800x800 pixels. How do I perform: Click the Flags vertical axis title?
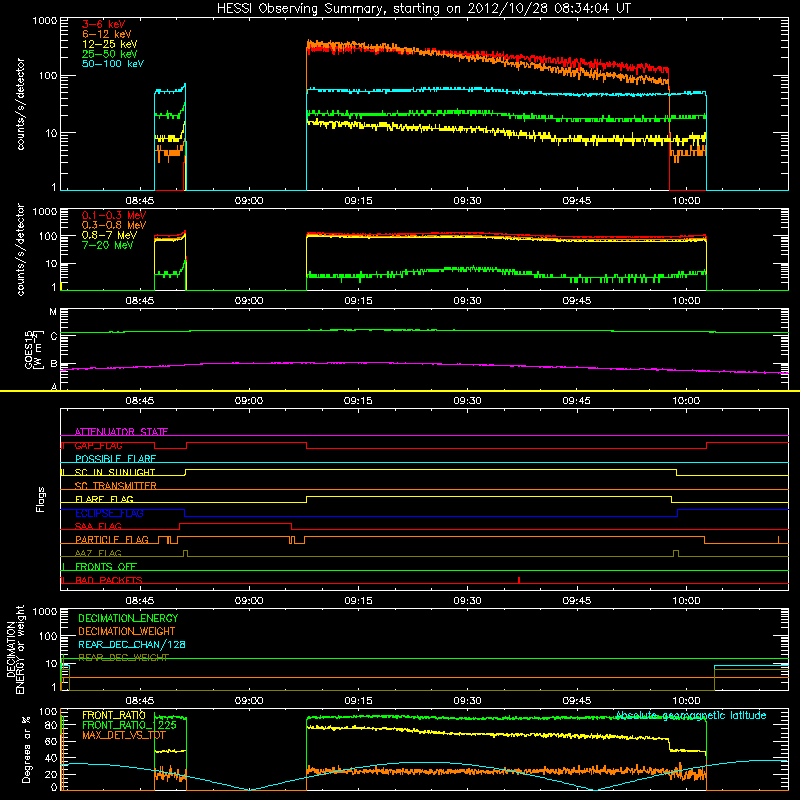click(x=41, y=499)
